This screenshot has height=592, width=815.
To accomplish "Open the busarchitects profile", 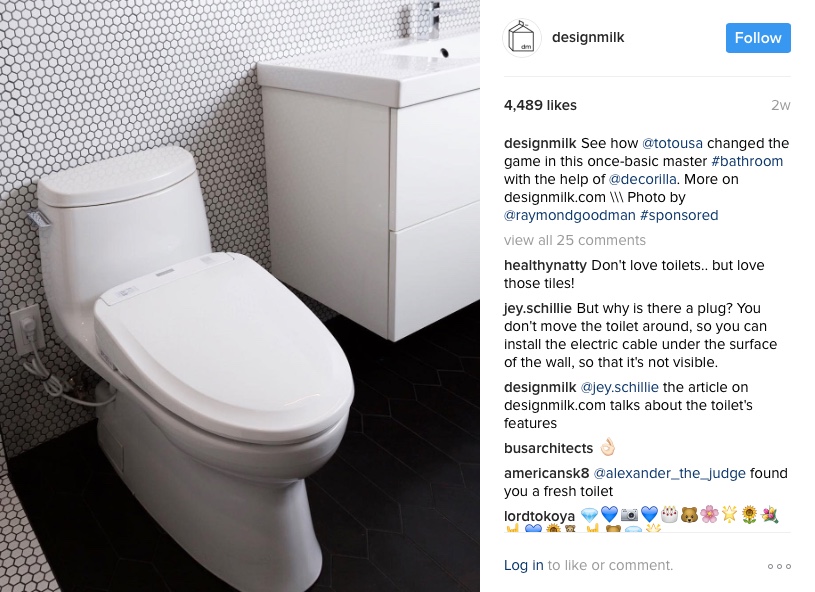I will tap(548, 448).
